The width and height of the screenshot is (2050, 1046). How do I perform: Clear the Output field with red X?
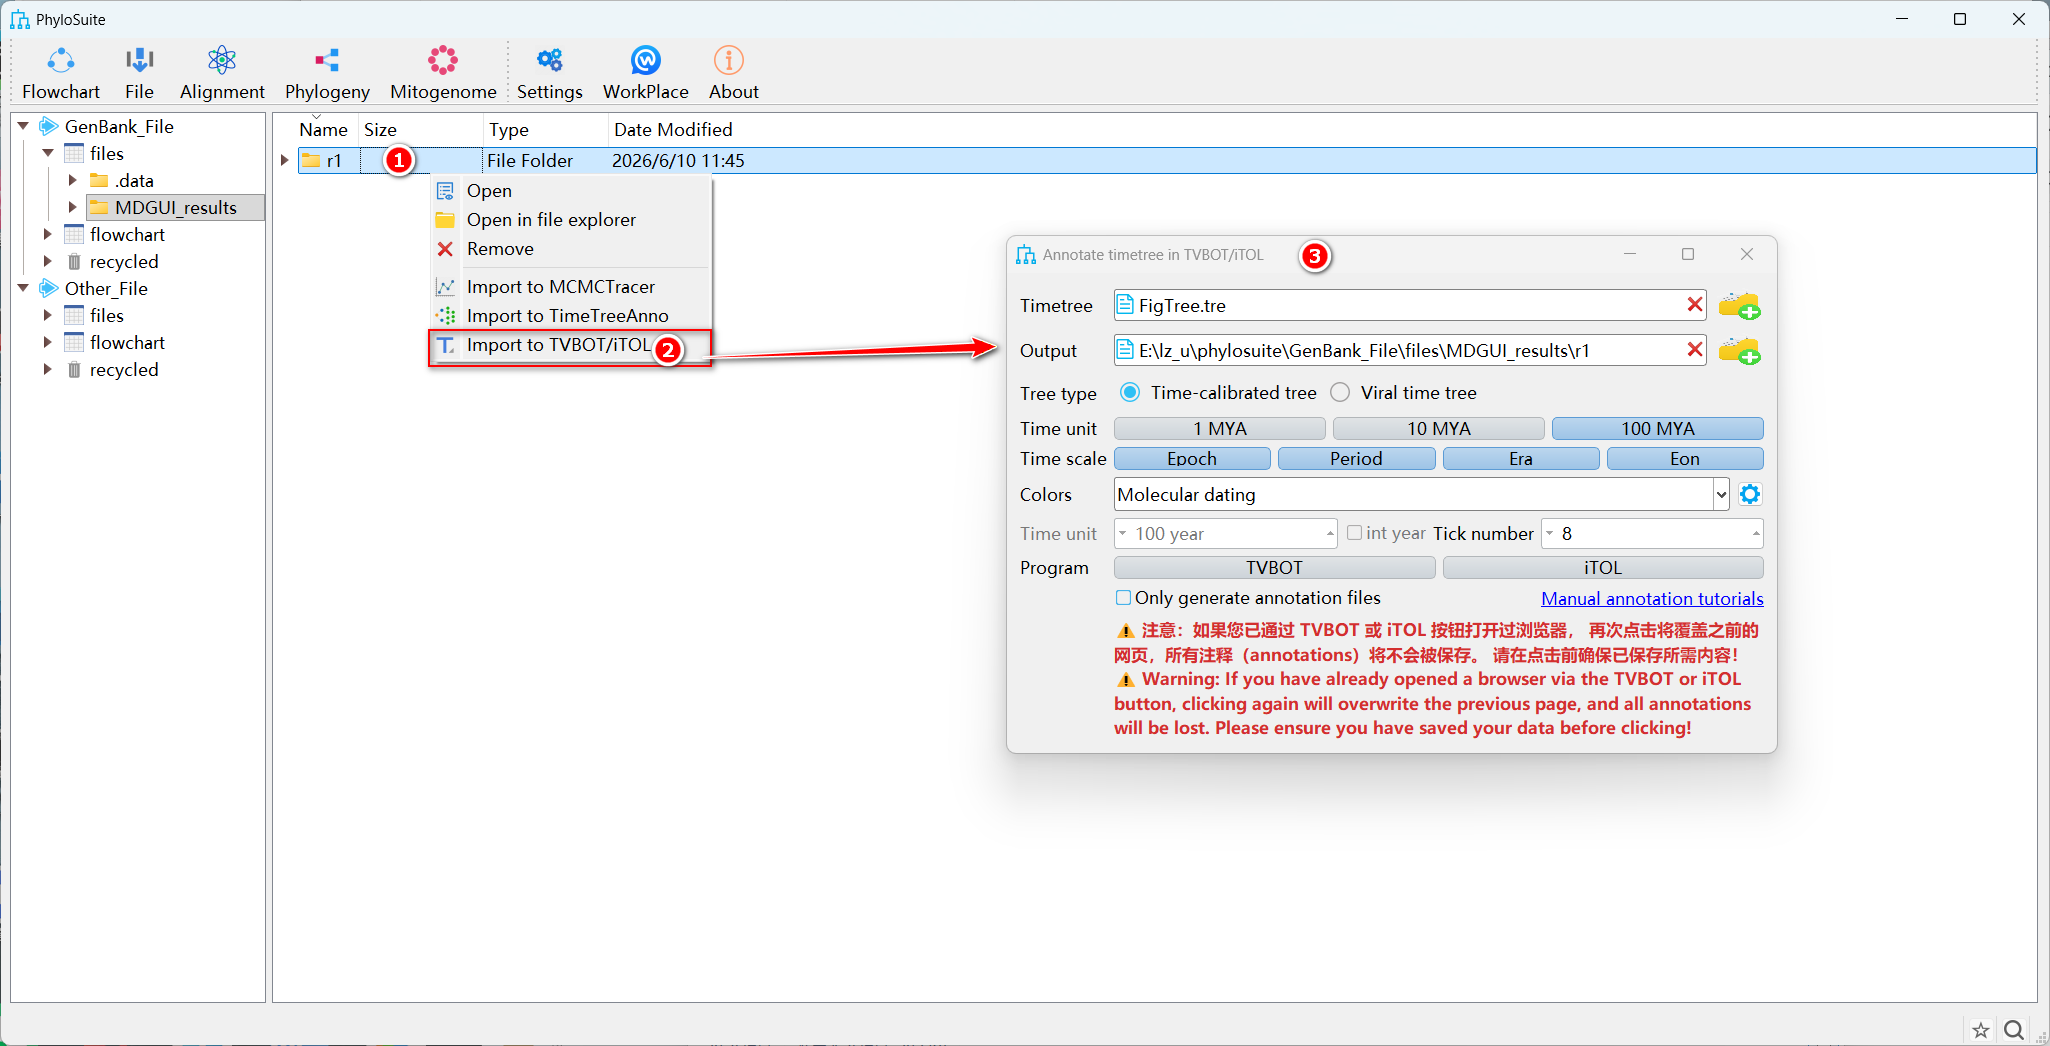[1694, 350]
